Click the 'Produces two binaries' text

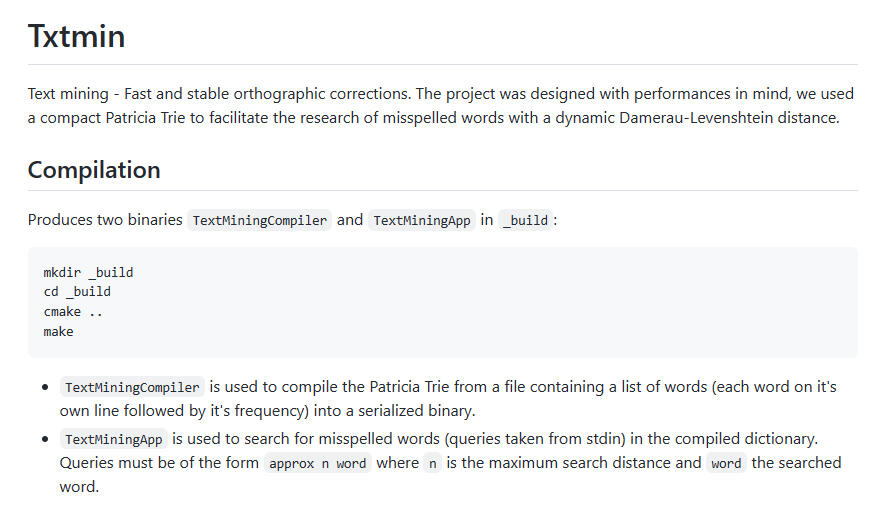pos(104,220)
